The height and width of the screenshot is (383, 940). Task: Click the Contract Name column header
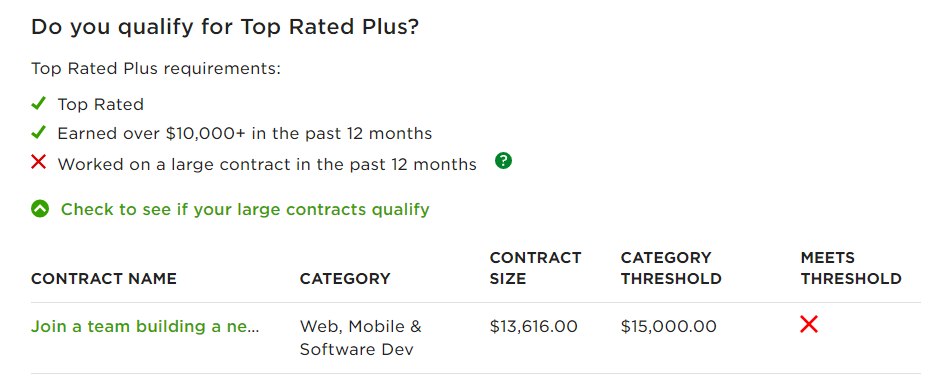pyautogui.click(x=104, y=279)
